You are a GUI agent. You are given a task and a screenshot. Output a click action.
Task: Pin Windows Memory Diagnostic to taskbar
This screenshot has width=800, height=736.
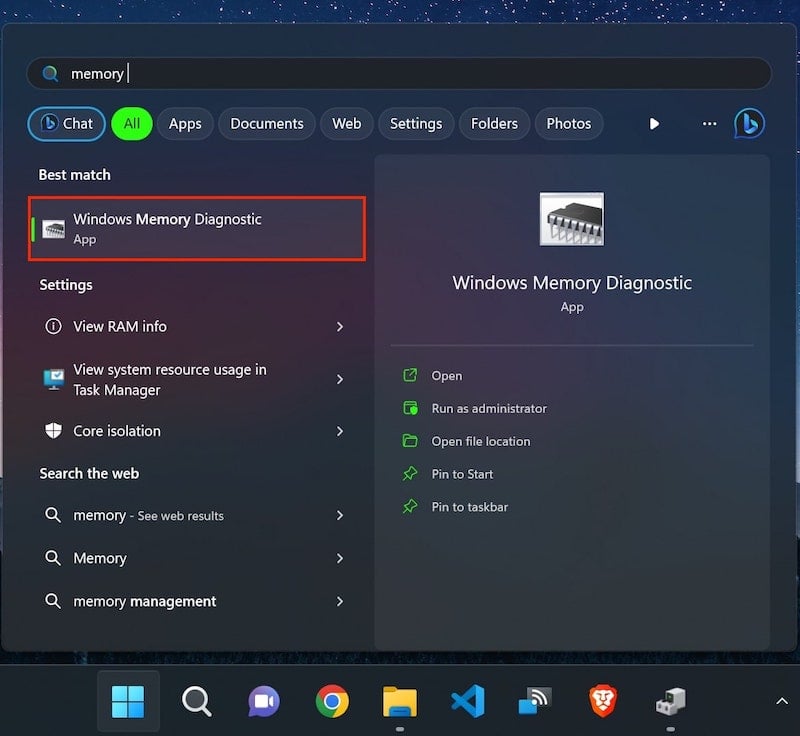(x=469, y=507)
